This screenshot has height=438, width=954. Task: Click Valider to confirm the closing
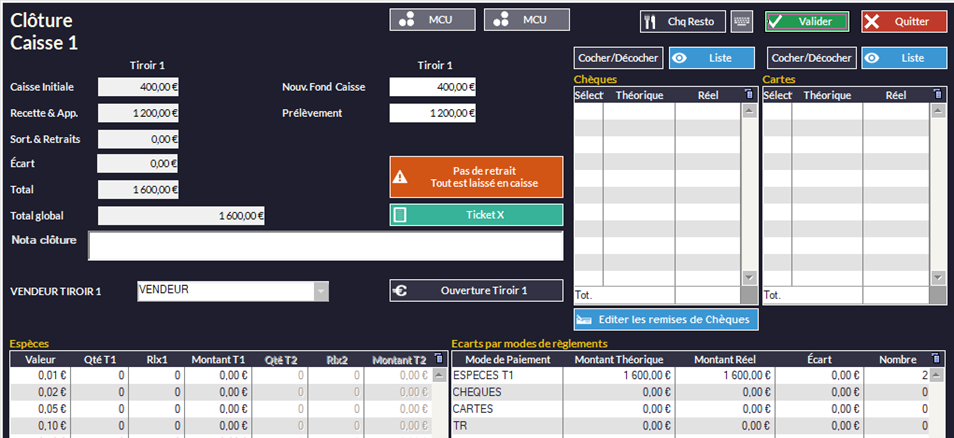coord(807,21)
